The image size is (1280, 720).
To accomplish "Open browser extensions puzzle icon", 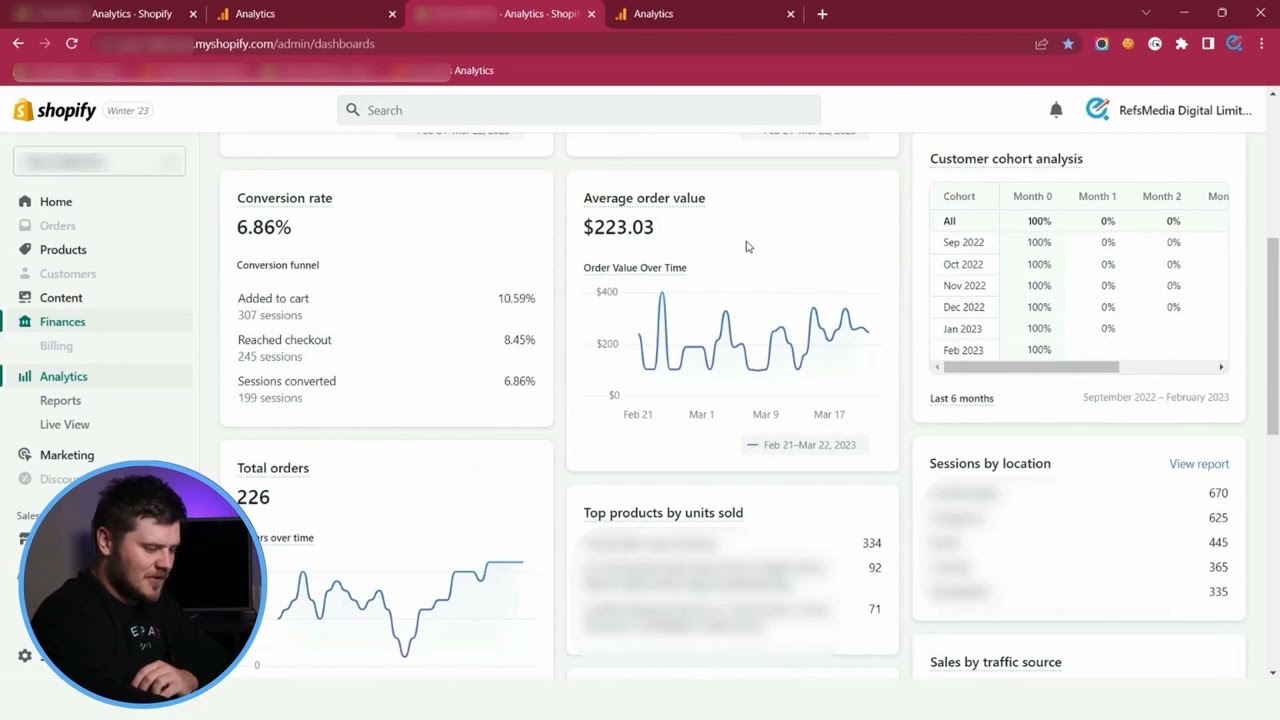I will point(1181,44).
